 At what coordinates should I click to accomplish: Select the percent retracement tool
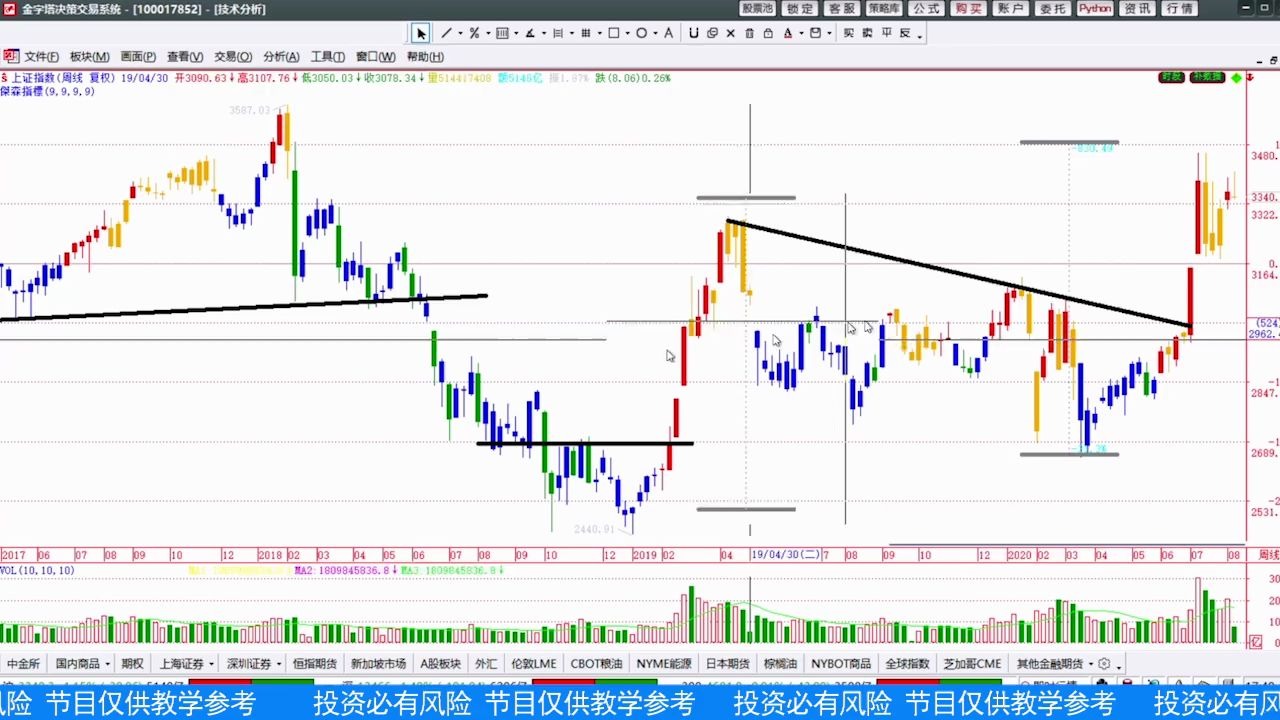tap(474, 33)
